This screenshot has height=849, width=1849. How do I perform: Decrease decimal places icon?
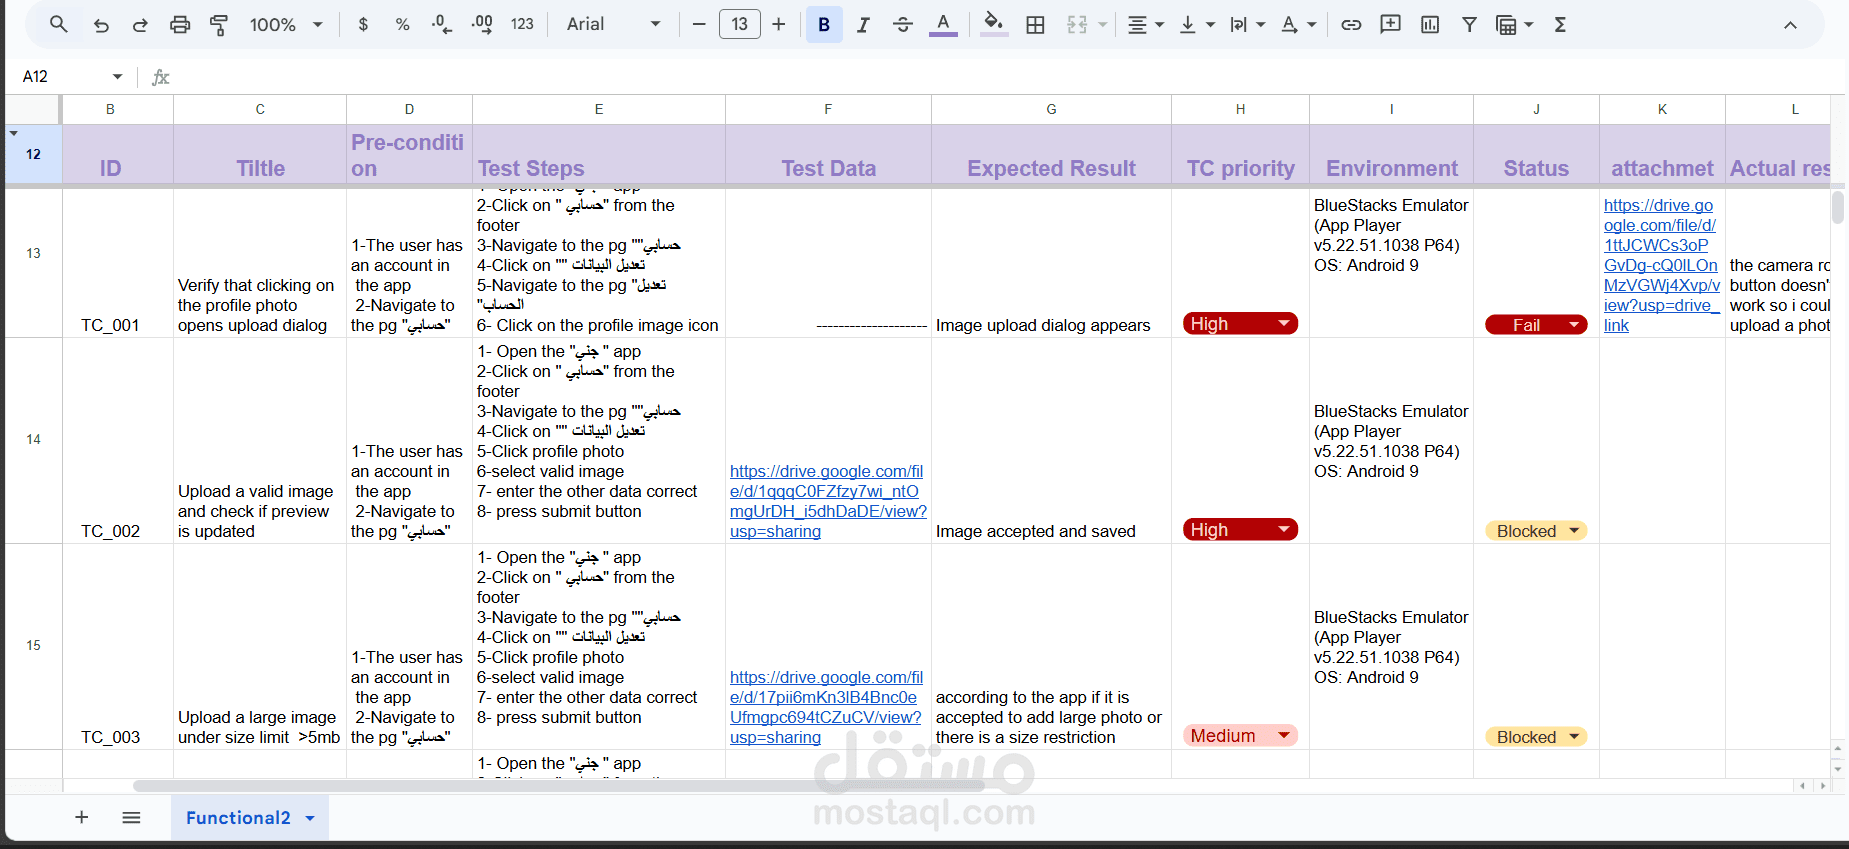click(442, 25)
